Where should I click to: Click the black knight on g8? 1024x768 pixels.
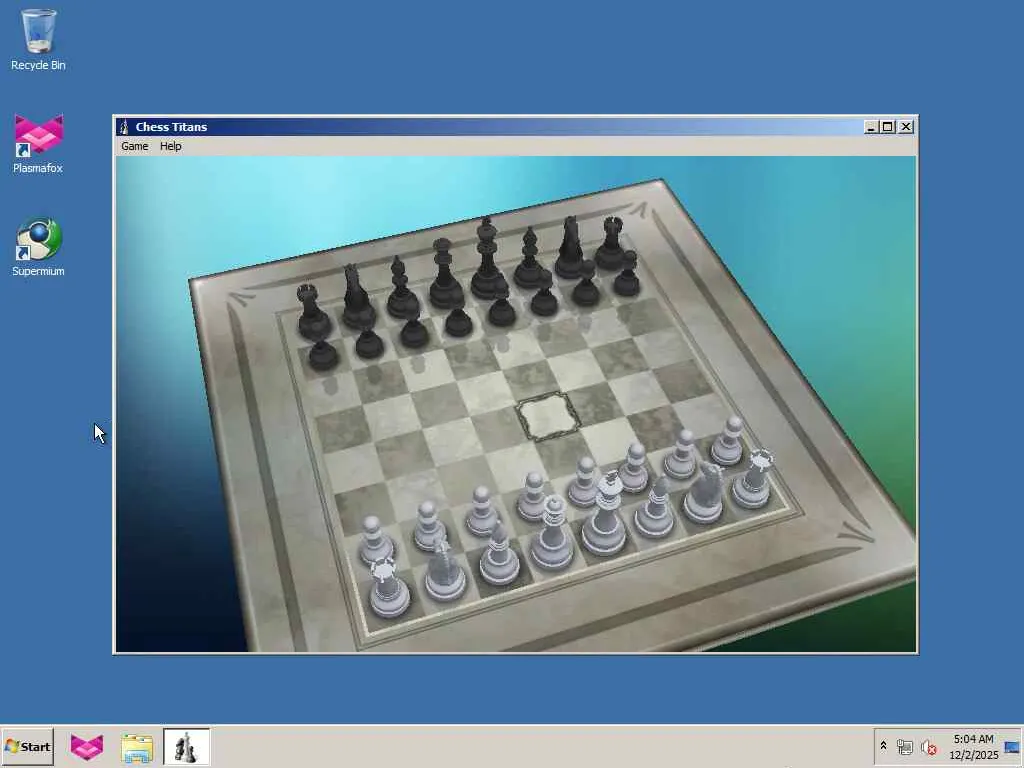point(571,249)
